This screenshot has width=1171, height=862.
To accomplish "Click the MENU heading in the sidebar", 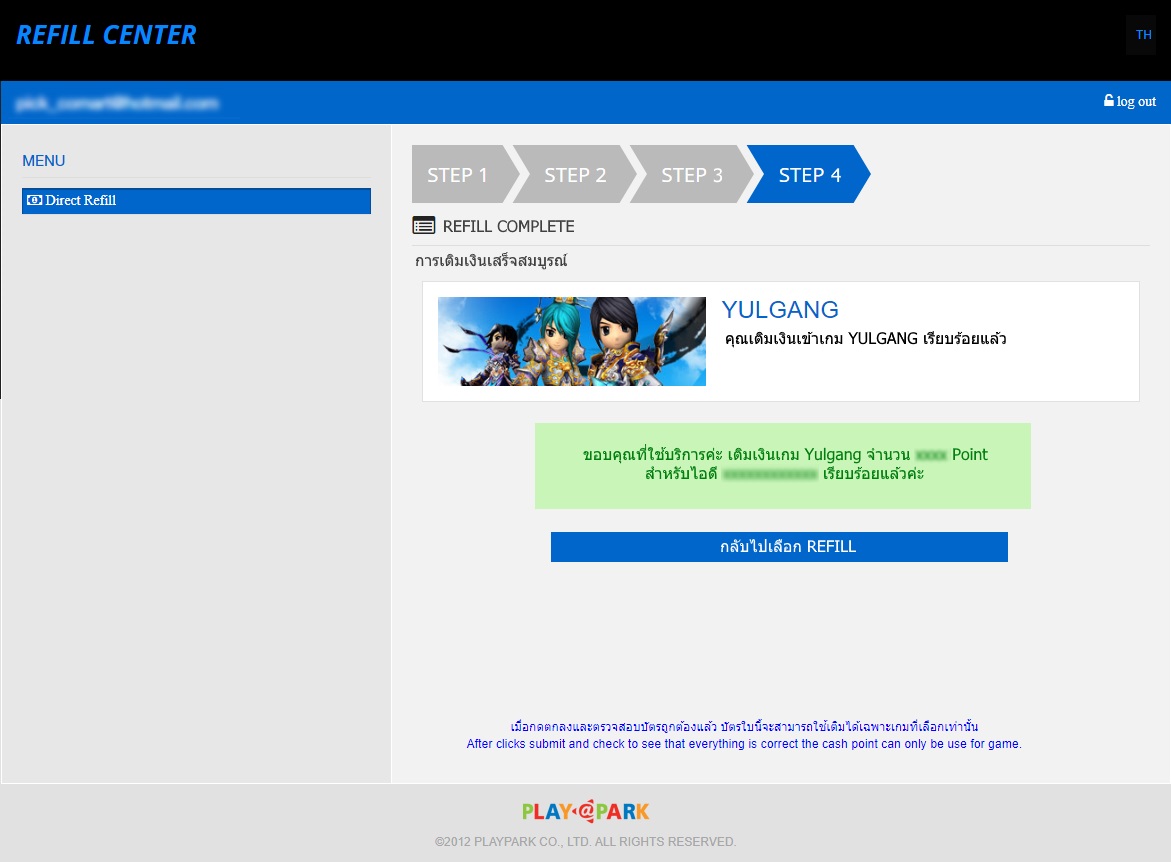I will (x=43, y=161).
